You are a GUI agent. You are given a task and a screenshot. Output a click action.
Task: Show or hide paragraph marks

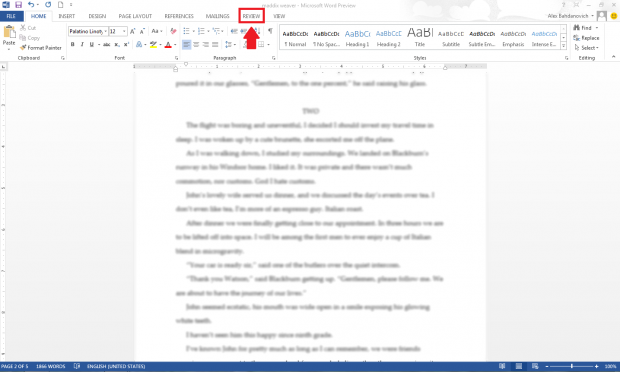(270, 31)
